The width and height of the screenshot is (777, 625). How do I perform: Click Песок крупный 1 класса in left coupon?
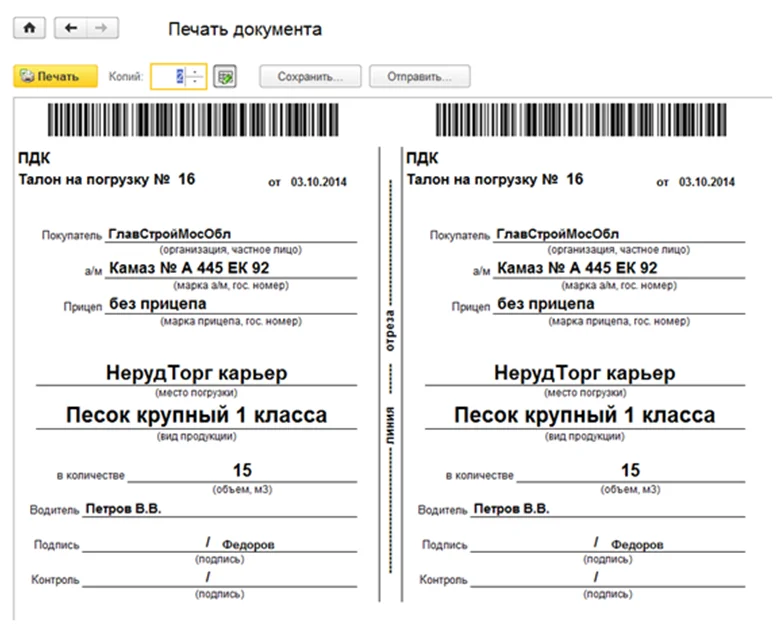coord(196,415)
